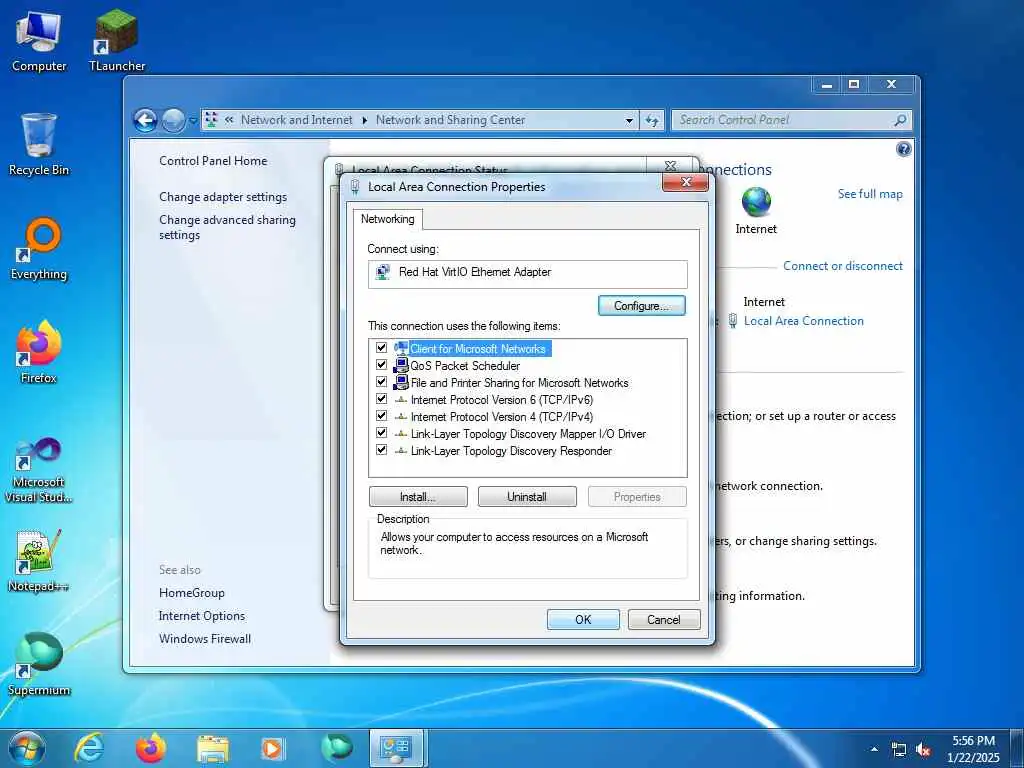Open Change advanced sharing settings
Screen dimensions: 1024x768
(x=227, y=227)
